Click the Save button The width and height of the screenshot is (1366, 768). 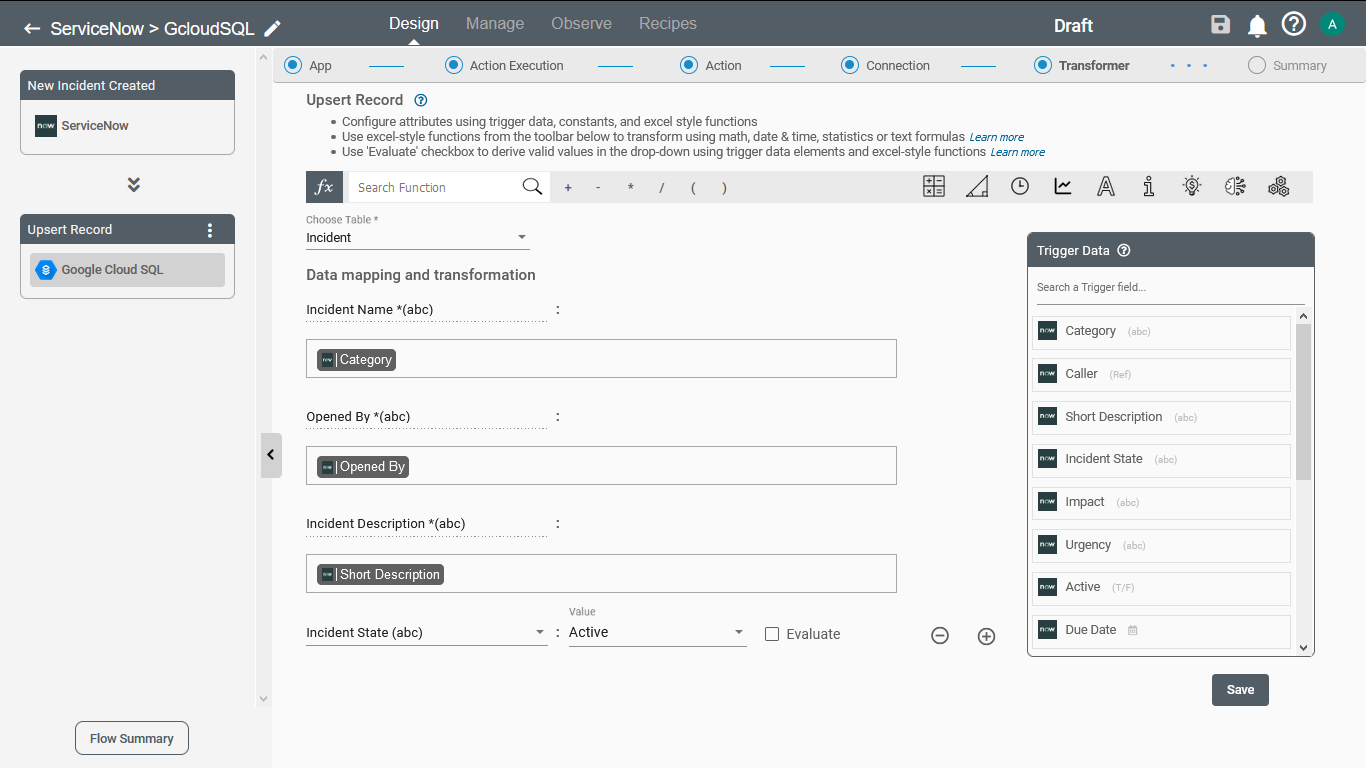(1240, 690)
